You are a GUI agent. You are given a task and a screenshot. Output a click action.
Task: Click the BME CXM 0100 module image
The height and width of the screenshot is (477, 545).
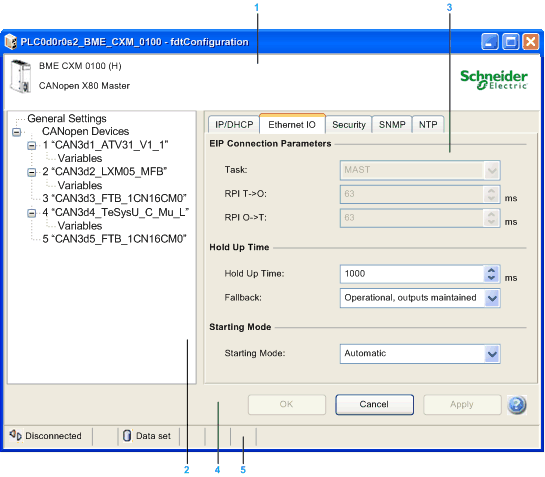click(21, 76)
